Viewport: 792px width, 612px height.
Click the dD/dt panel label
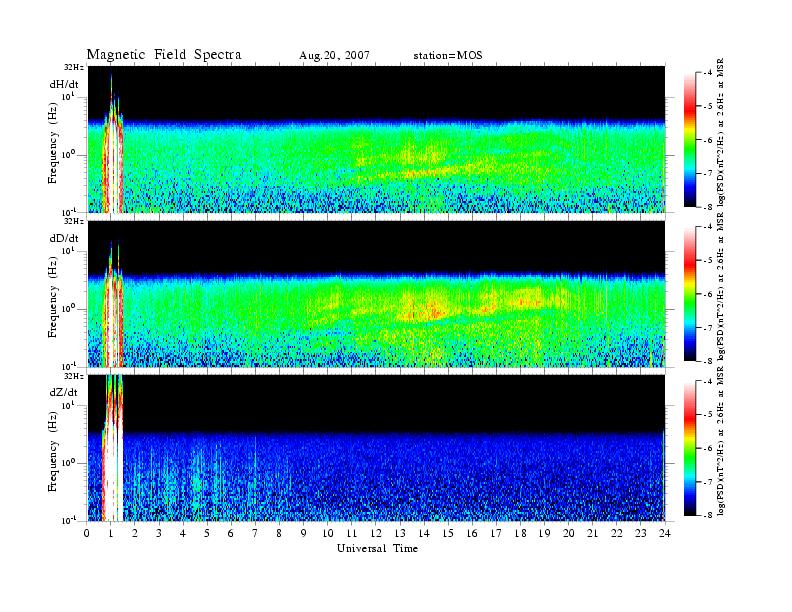point(64,238)
